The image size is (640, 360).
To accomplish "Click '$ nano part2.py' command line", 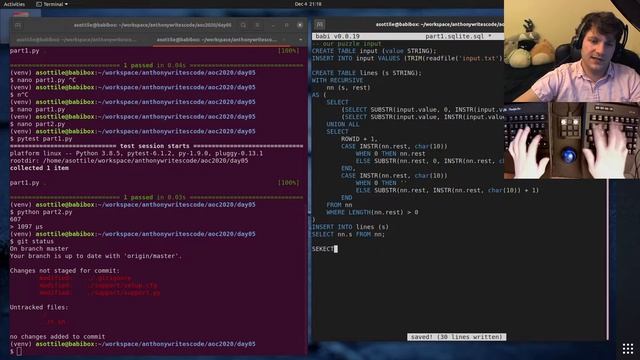I will (x=38, y=124).
